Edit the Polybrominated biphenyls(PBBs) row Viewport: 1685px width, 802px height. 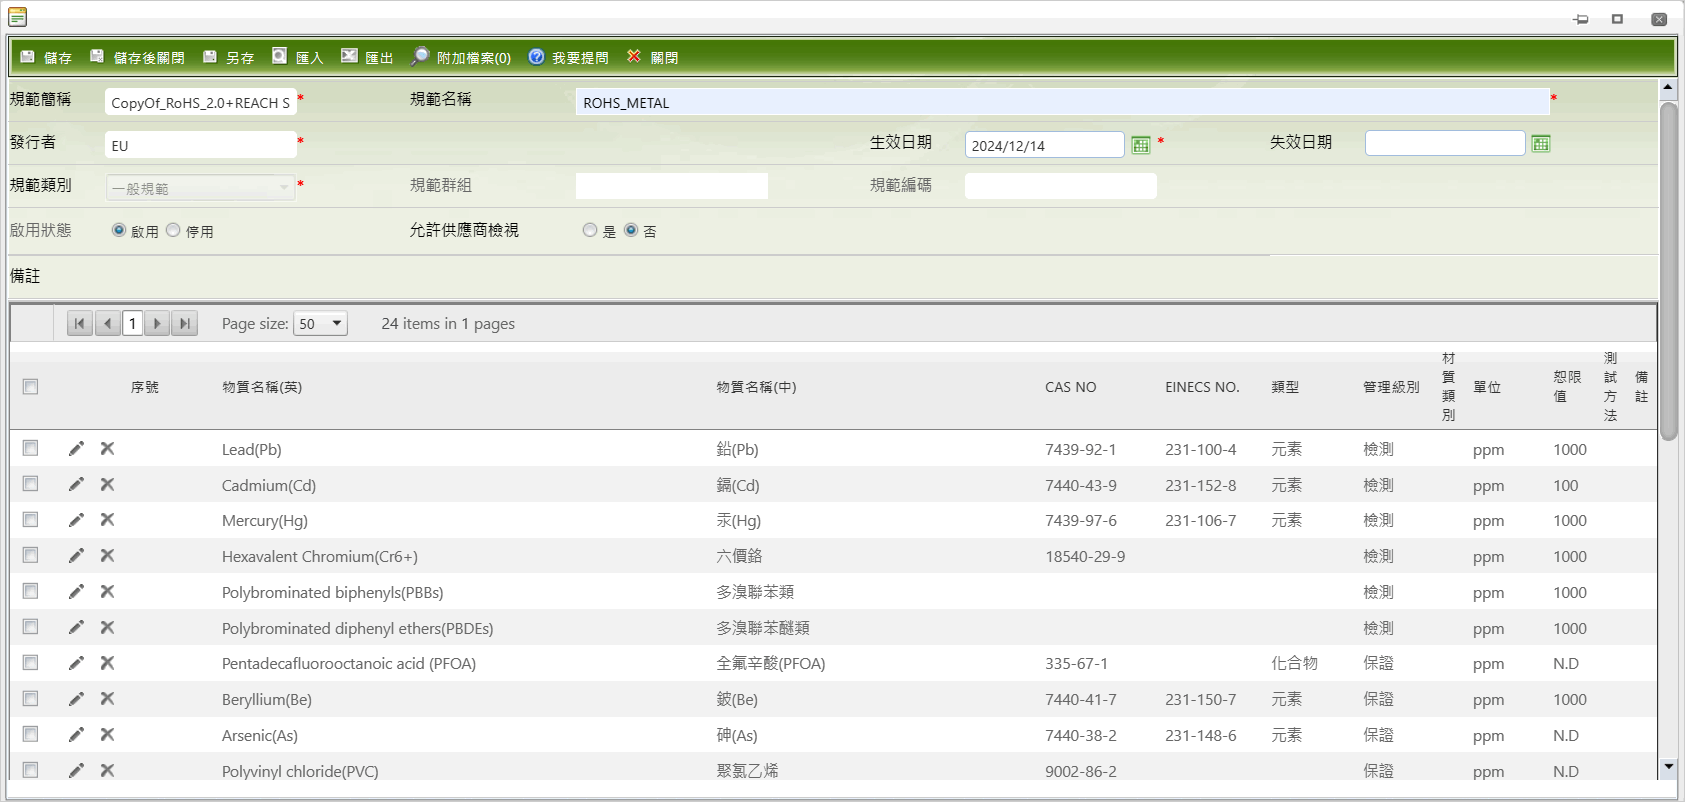coord(76,592)
